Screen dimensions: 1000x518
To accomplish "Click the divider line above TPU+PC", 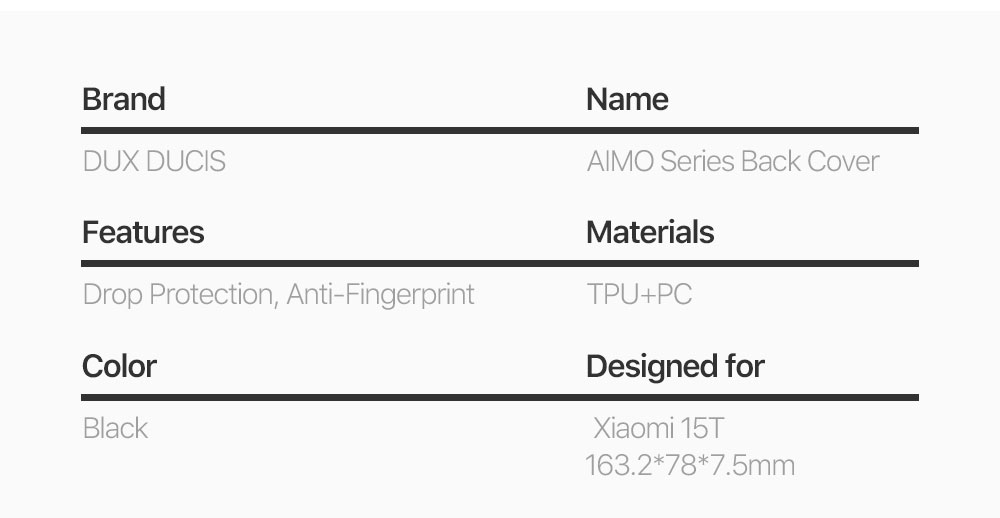I will coord(752,263).
